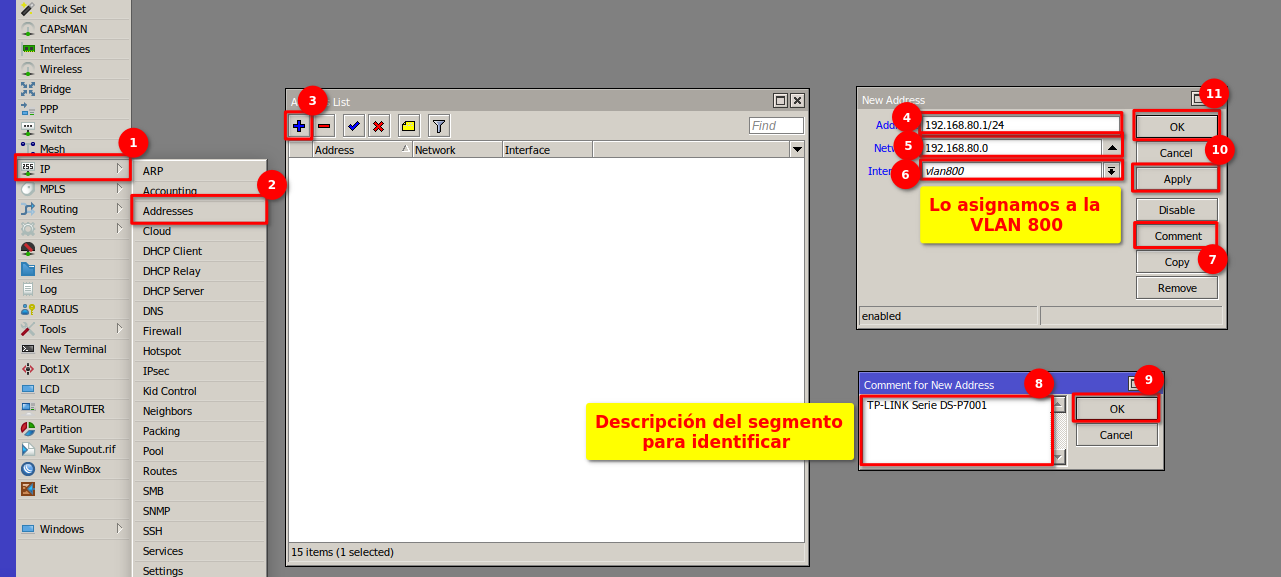Open Interfaces from the sidebar

coord(64,49)
